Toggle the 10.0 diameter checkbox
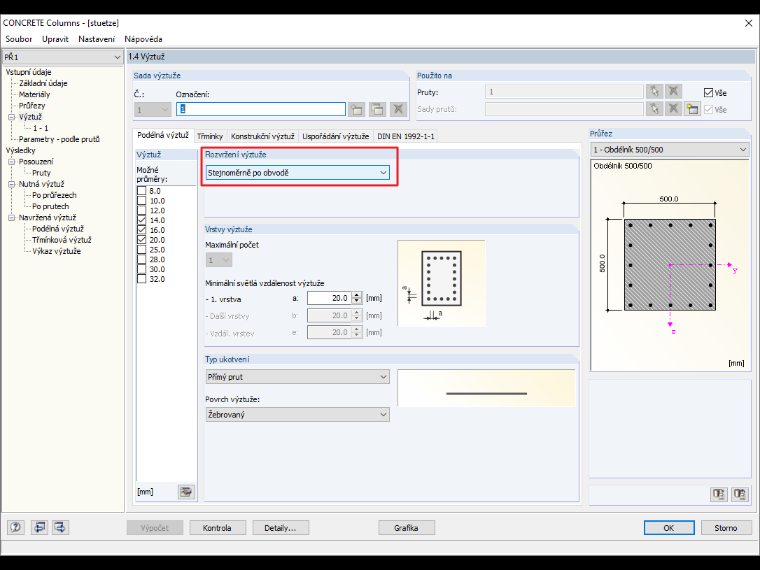The image size is (760, 570). (x=142, y=201)
